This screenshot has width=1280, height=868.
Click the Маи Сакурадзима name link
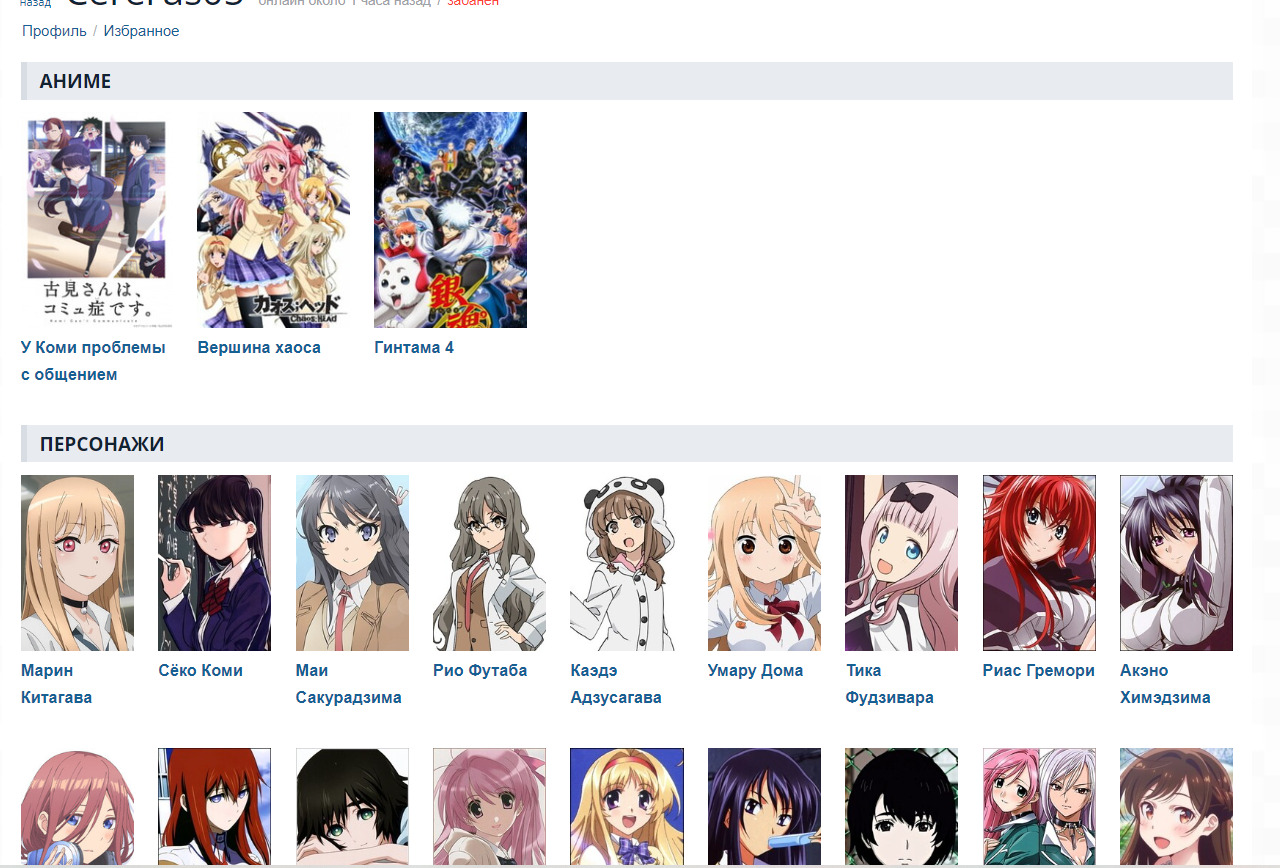tap(349, 684)
